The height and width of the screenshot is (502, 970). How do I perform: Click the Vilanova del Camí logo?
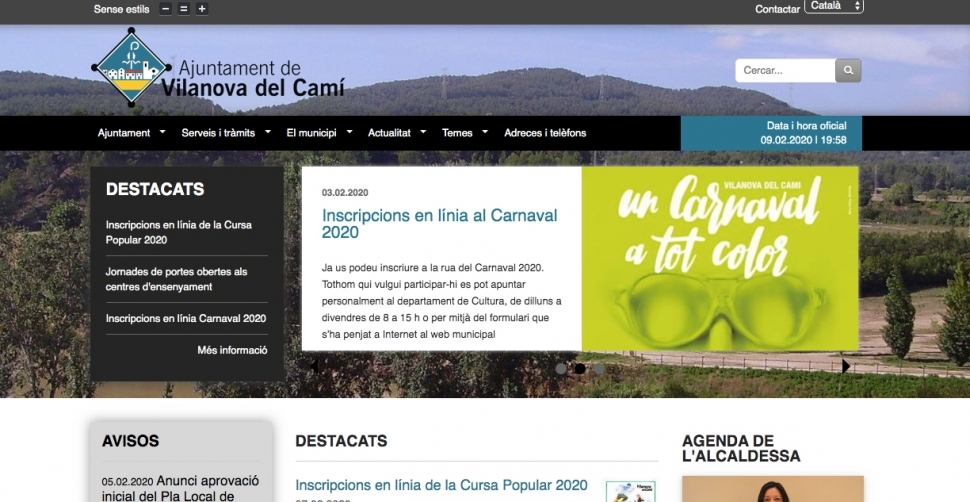coord(128,68)
